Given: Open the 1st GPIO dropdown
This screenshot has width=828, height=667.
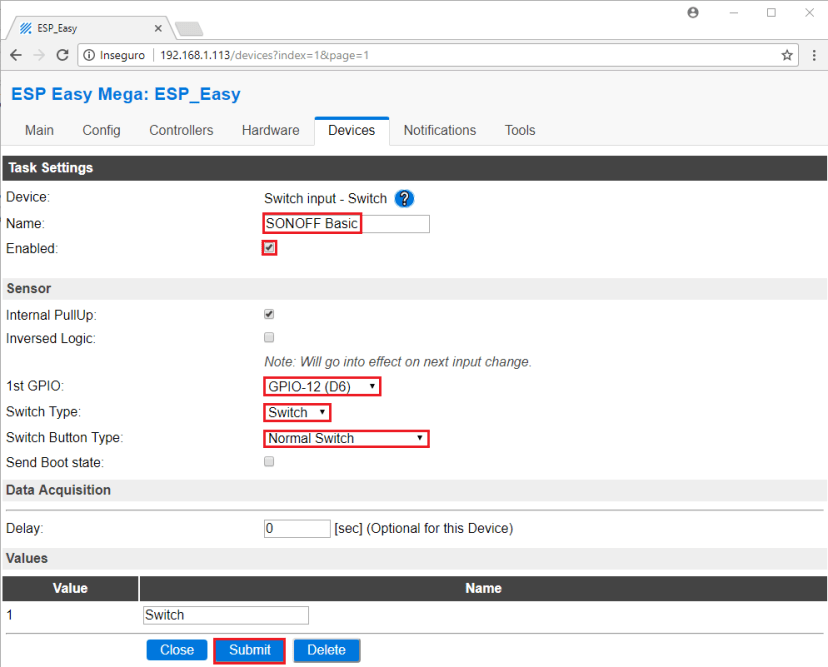Looking at the screenshot, I should [x=322, y=386].
